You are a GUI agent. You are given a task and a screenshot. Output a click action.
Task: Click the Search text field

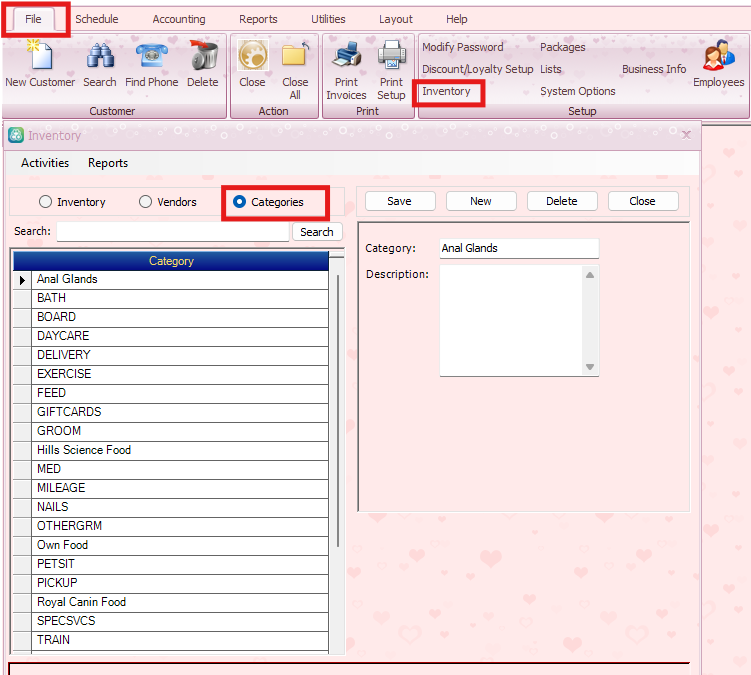coord(172,232)
